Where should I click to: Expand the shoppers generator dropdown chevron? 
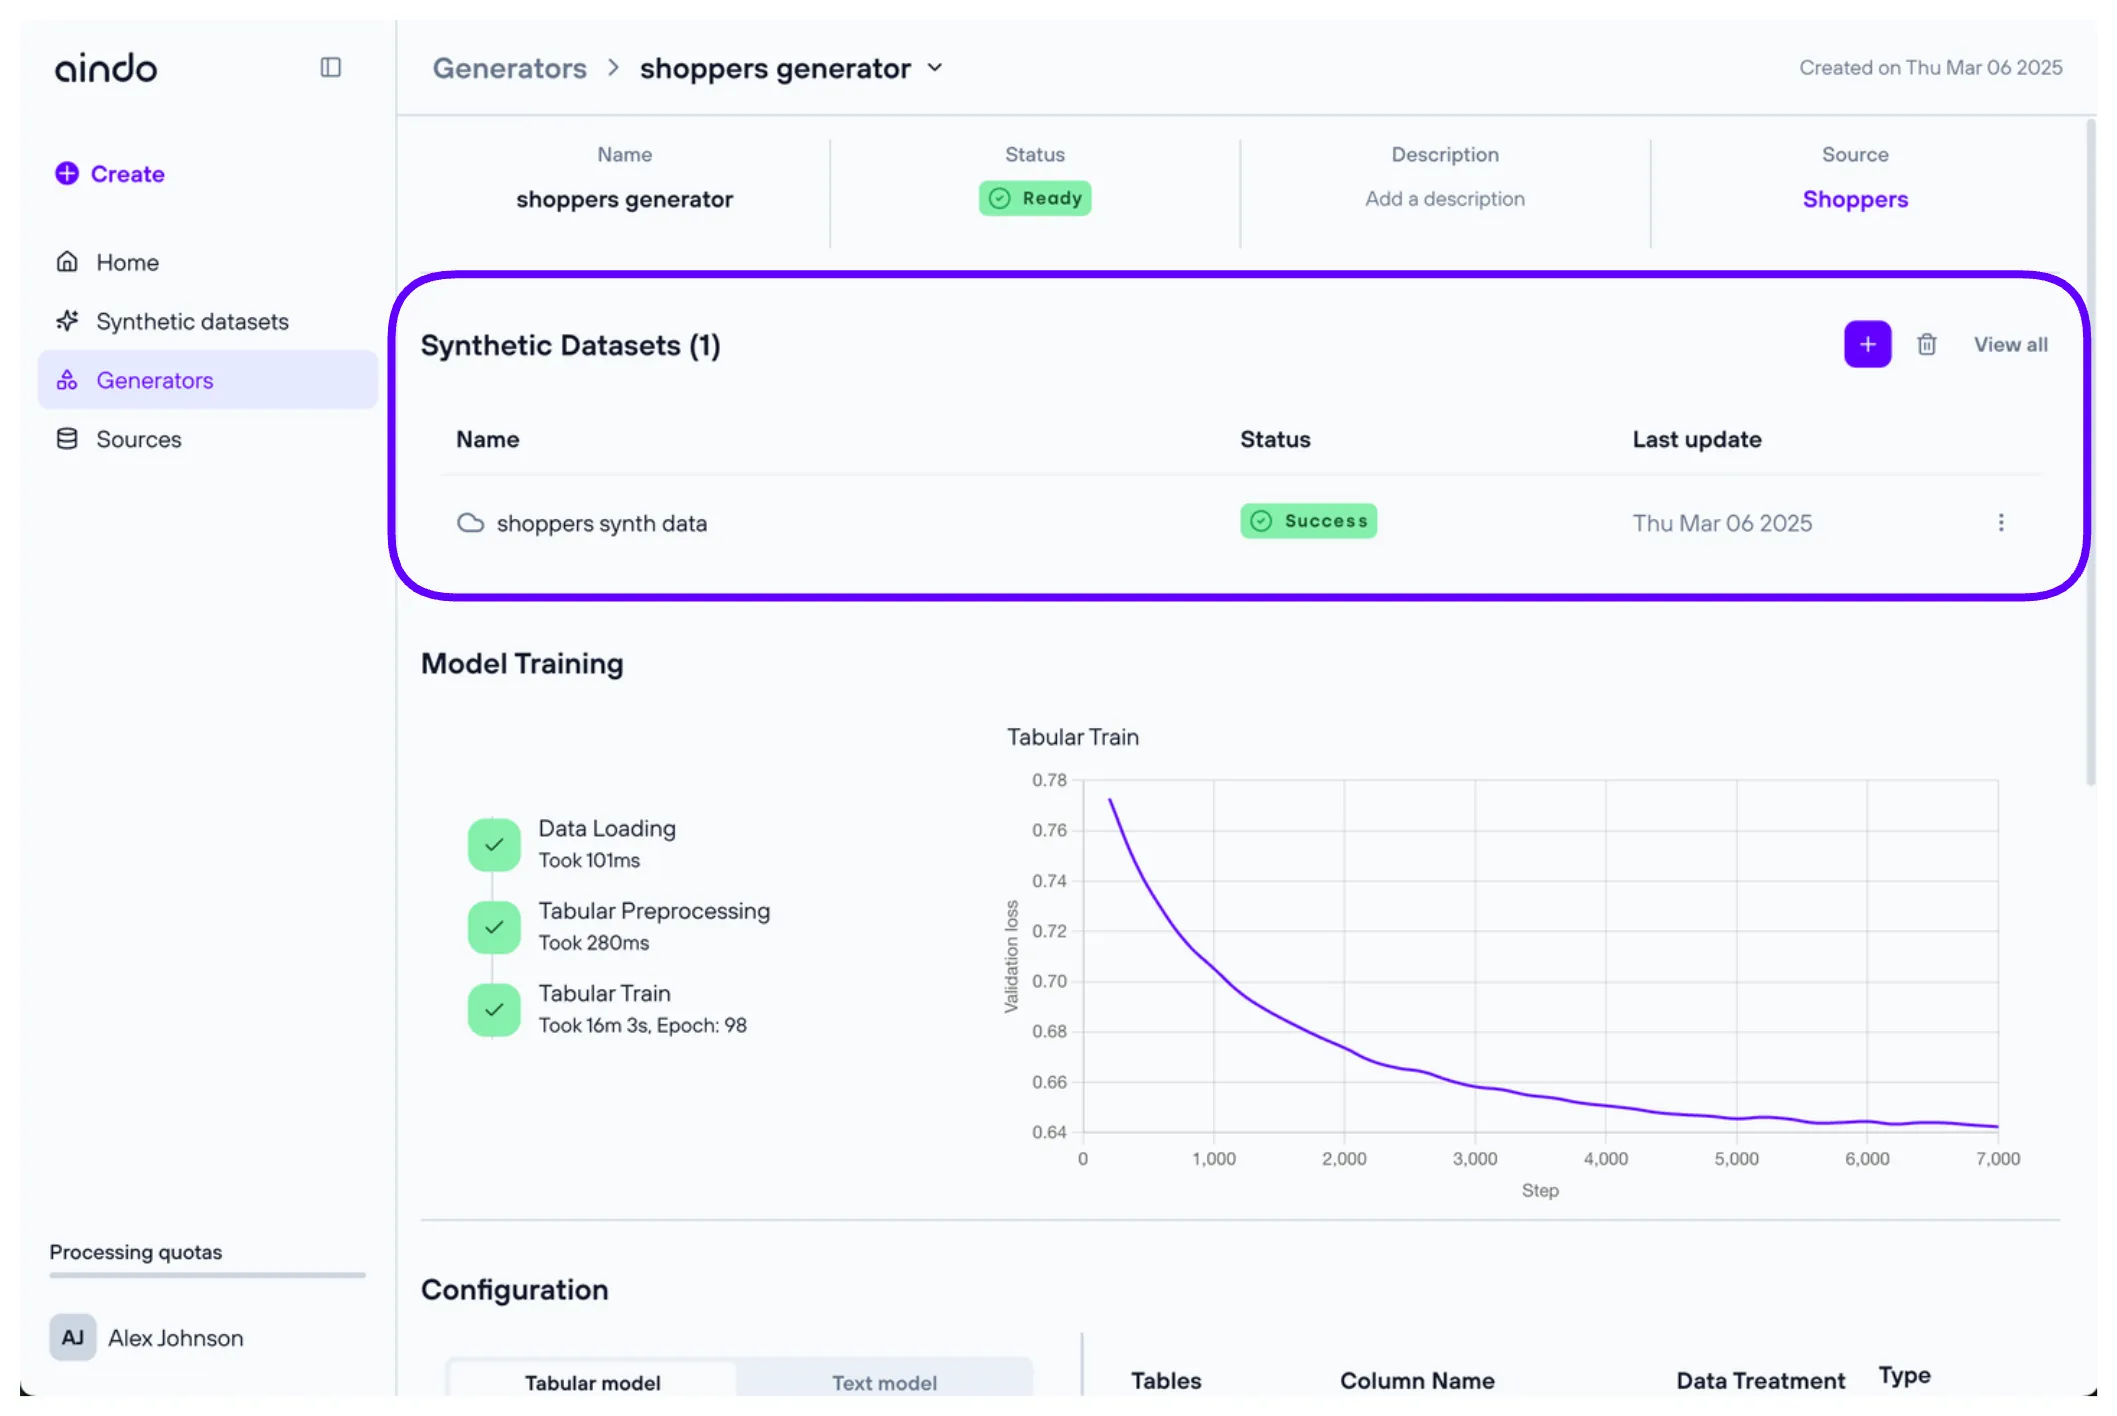pos(935,68)
